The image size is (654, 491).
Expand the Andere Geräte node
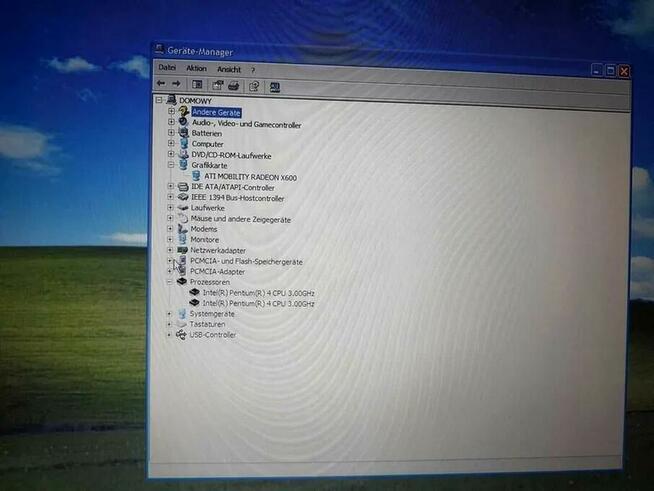171,111
